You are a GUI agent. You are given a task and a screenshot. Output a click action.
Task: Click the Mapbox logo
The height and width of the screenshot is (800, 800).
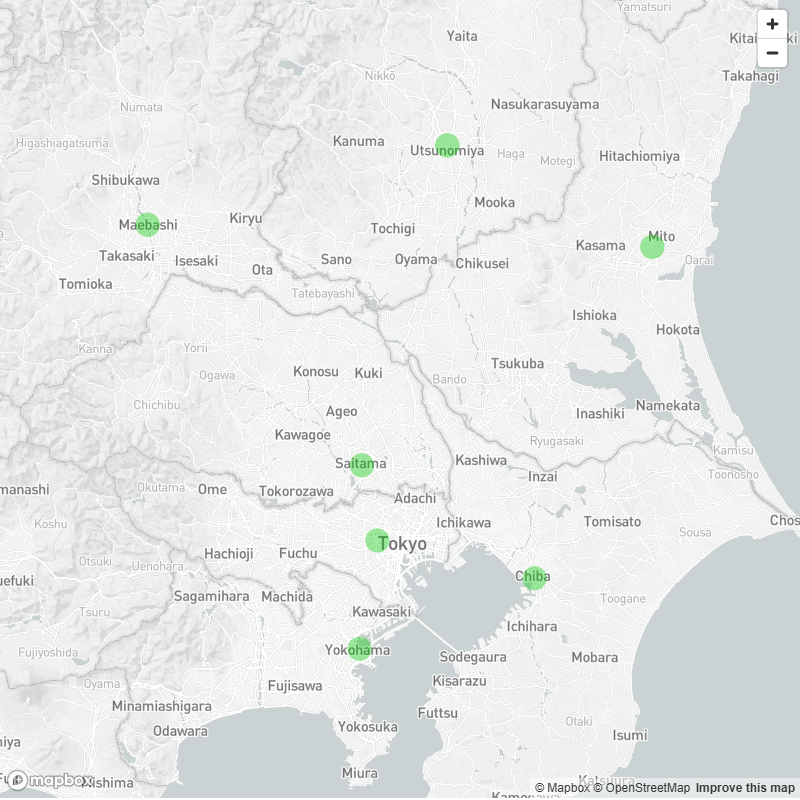click(49, 780)
